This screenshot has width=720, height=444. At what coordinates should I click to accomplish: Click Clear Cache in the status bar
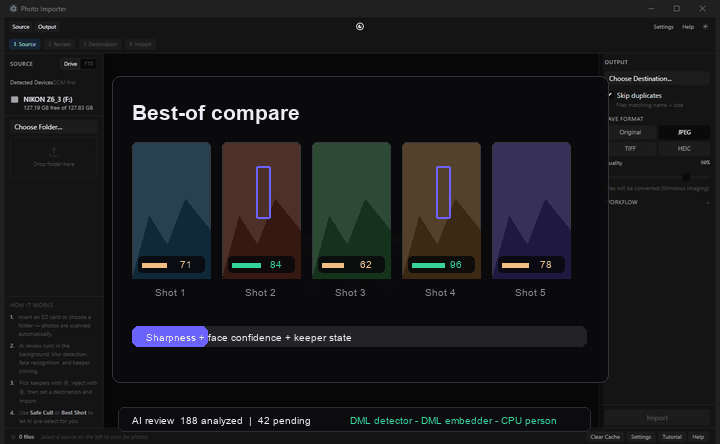(x=605, y=437)
